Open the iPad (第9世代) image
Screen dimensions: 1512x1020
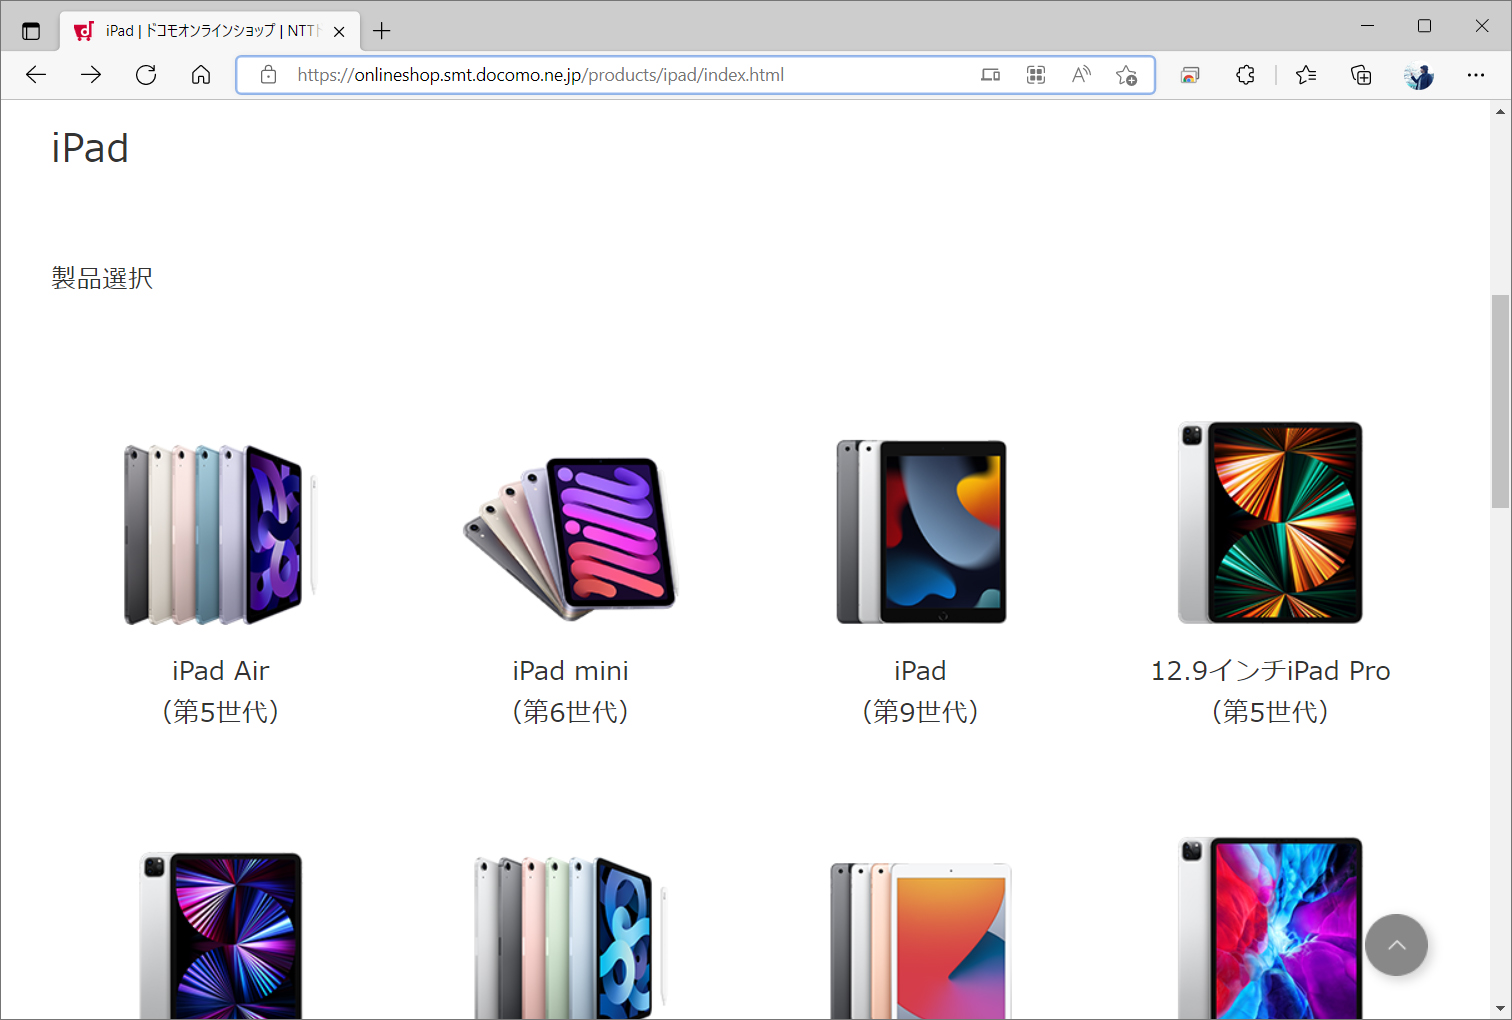(x=921, y=532)
